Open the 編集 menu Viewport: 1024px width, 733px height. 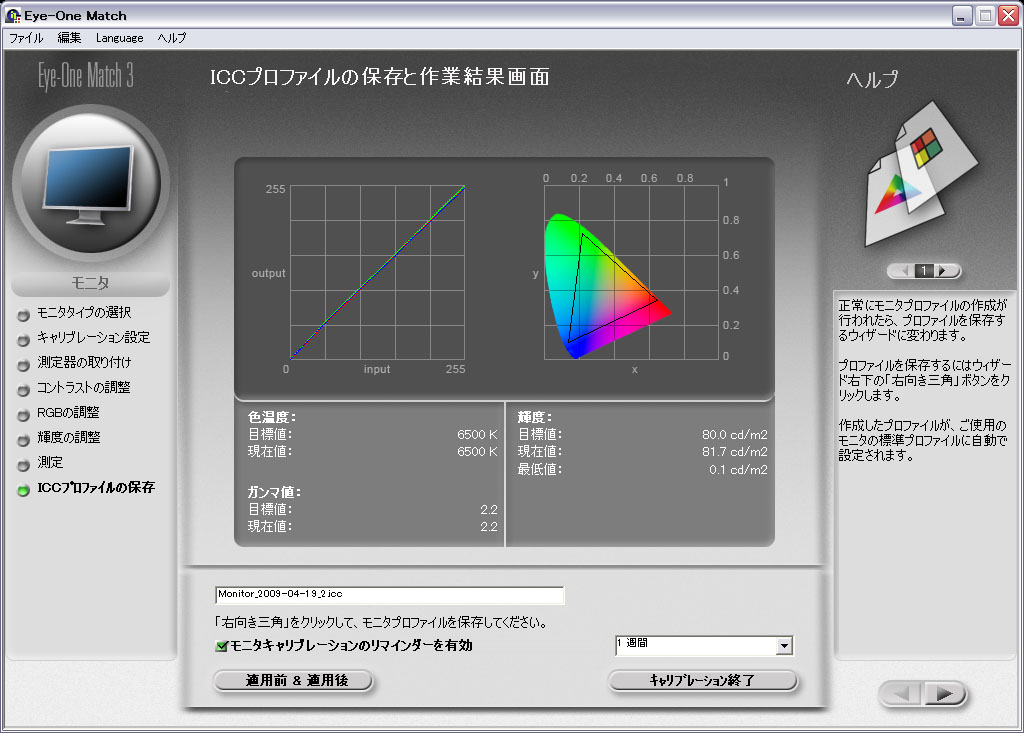70,38
